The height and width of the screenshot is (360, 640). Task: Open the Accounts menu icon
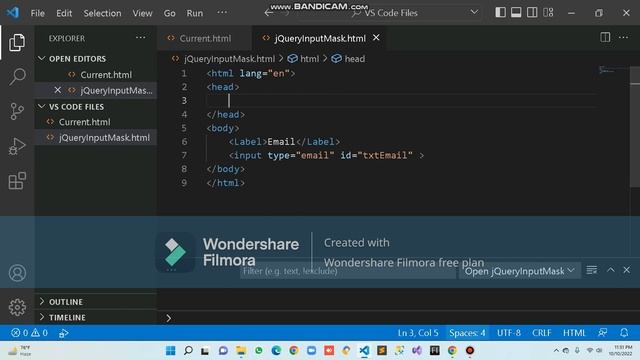(17, 273)
